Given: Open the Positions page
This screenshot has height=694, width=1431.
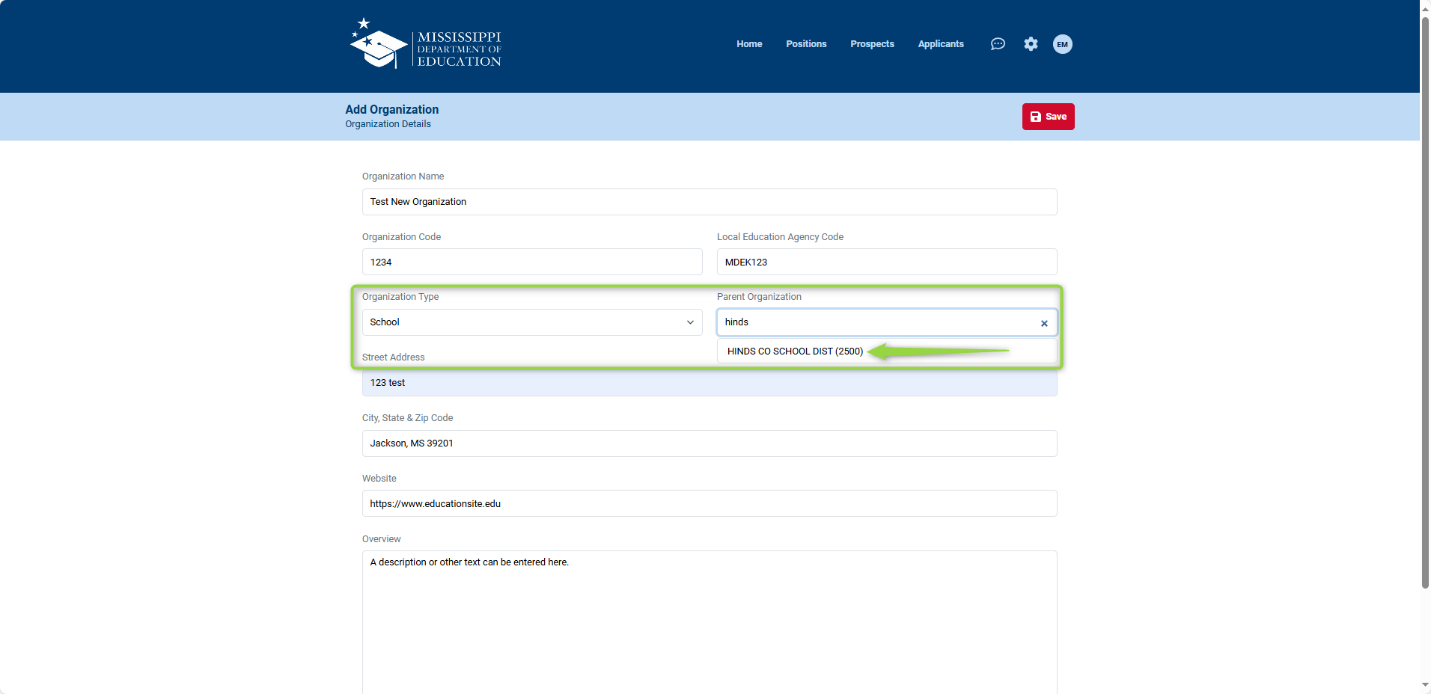Looking at the screenshot, I should pos(806,43).
